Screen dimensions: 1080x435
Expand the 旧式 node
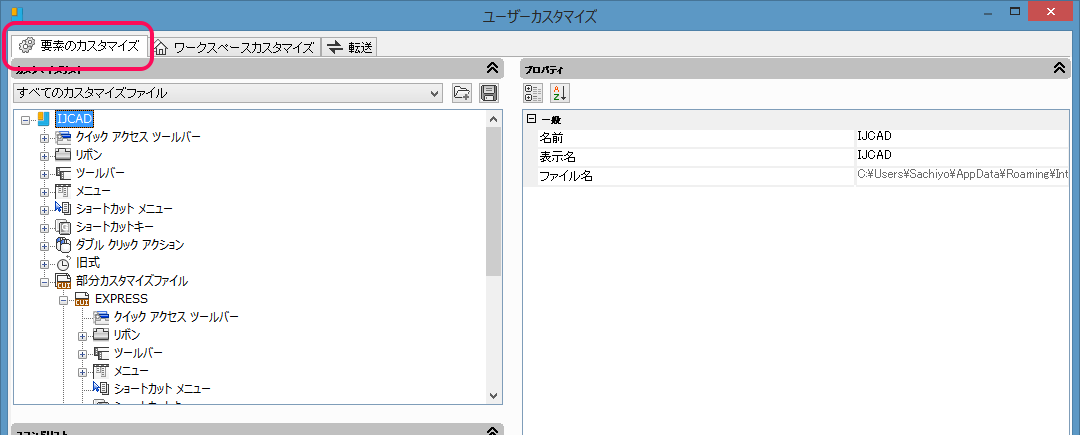tap(44, 263)
